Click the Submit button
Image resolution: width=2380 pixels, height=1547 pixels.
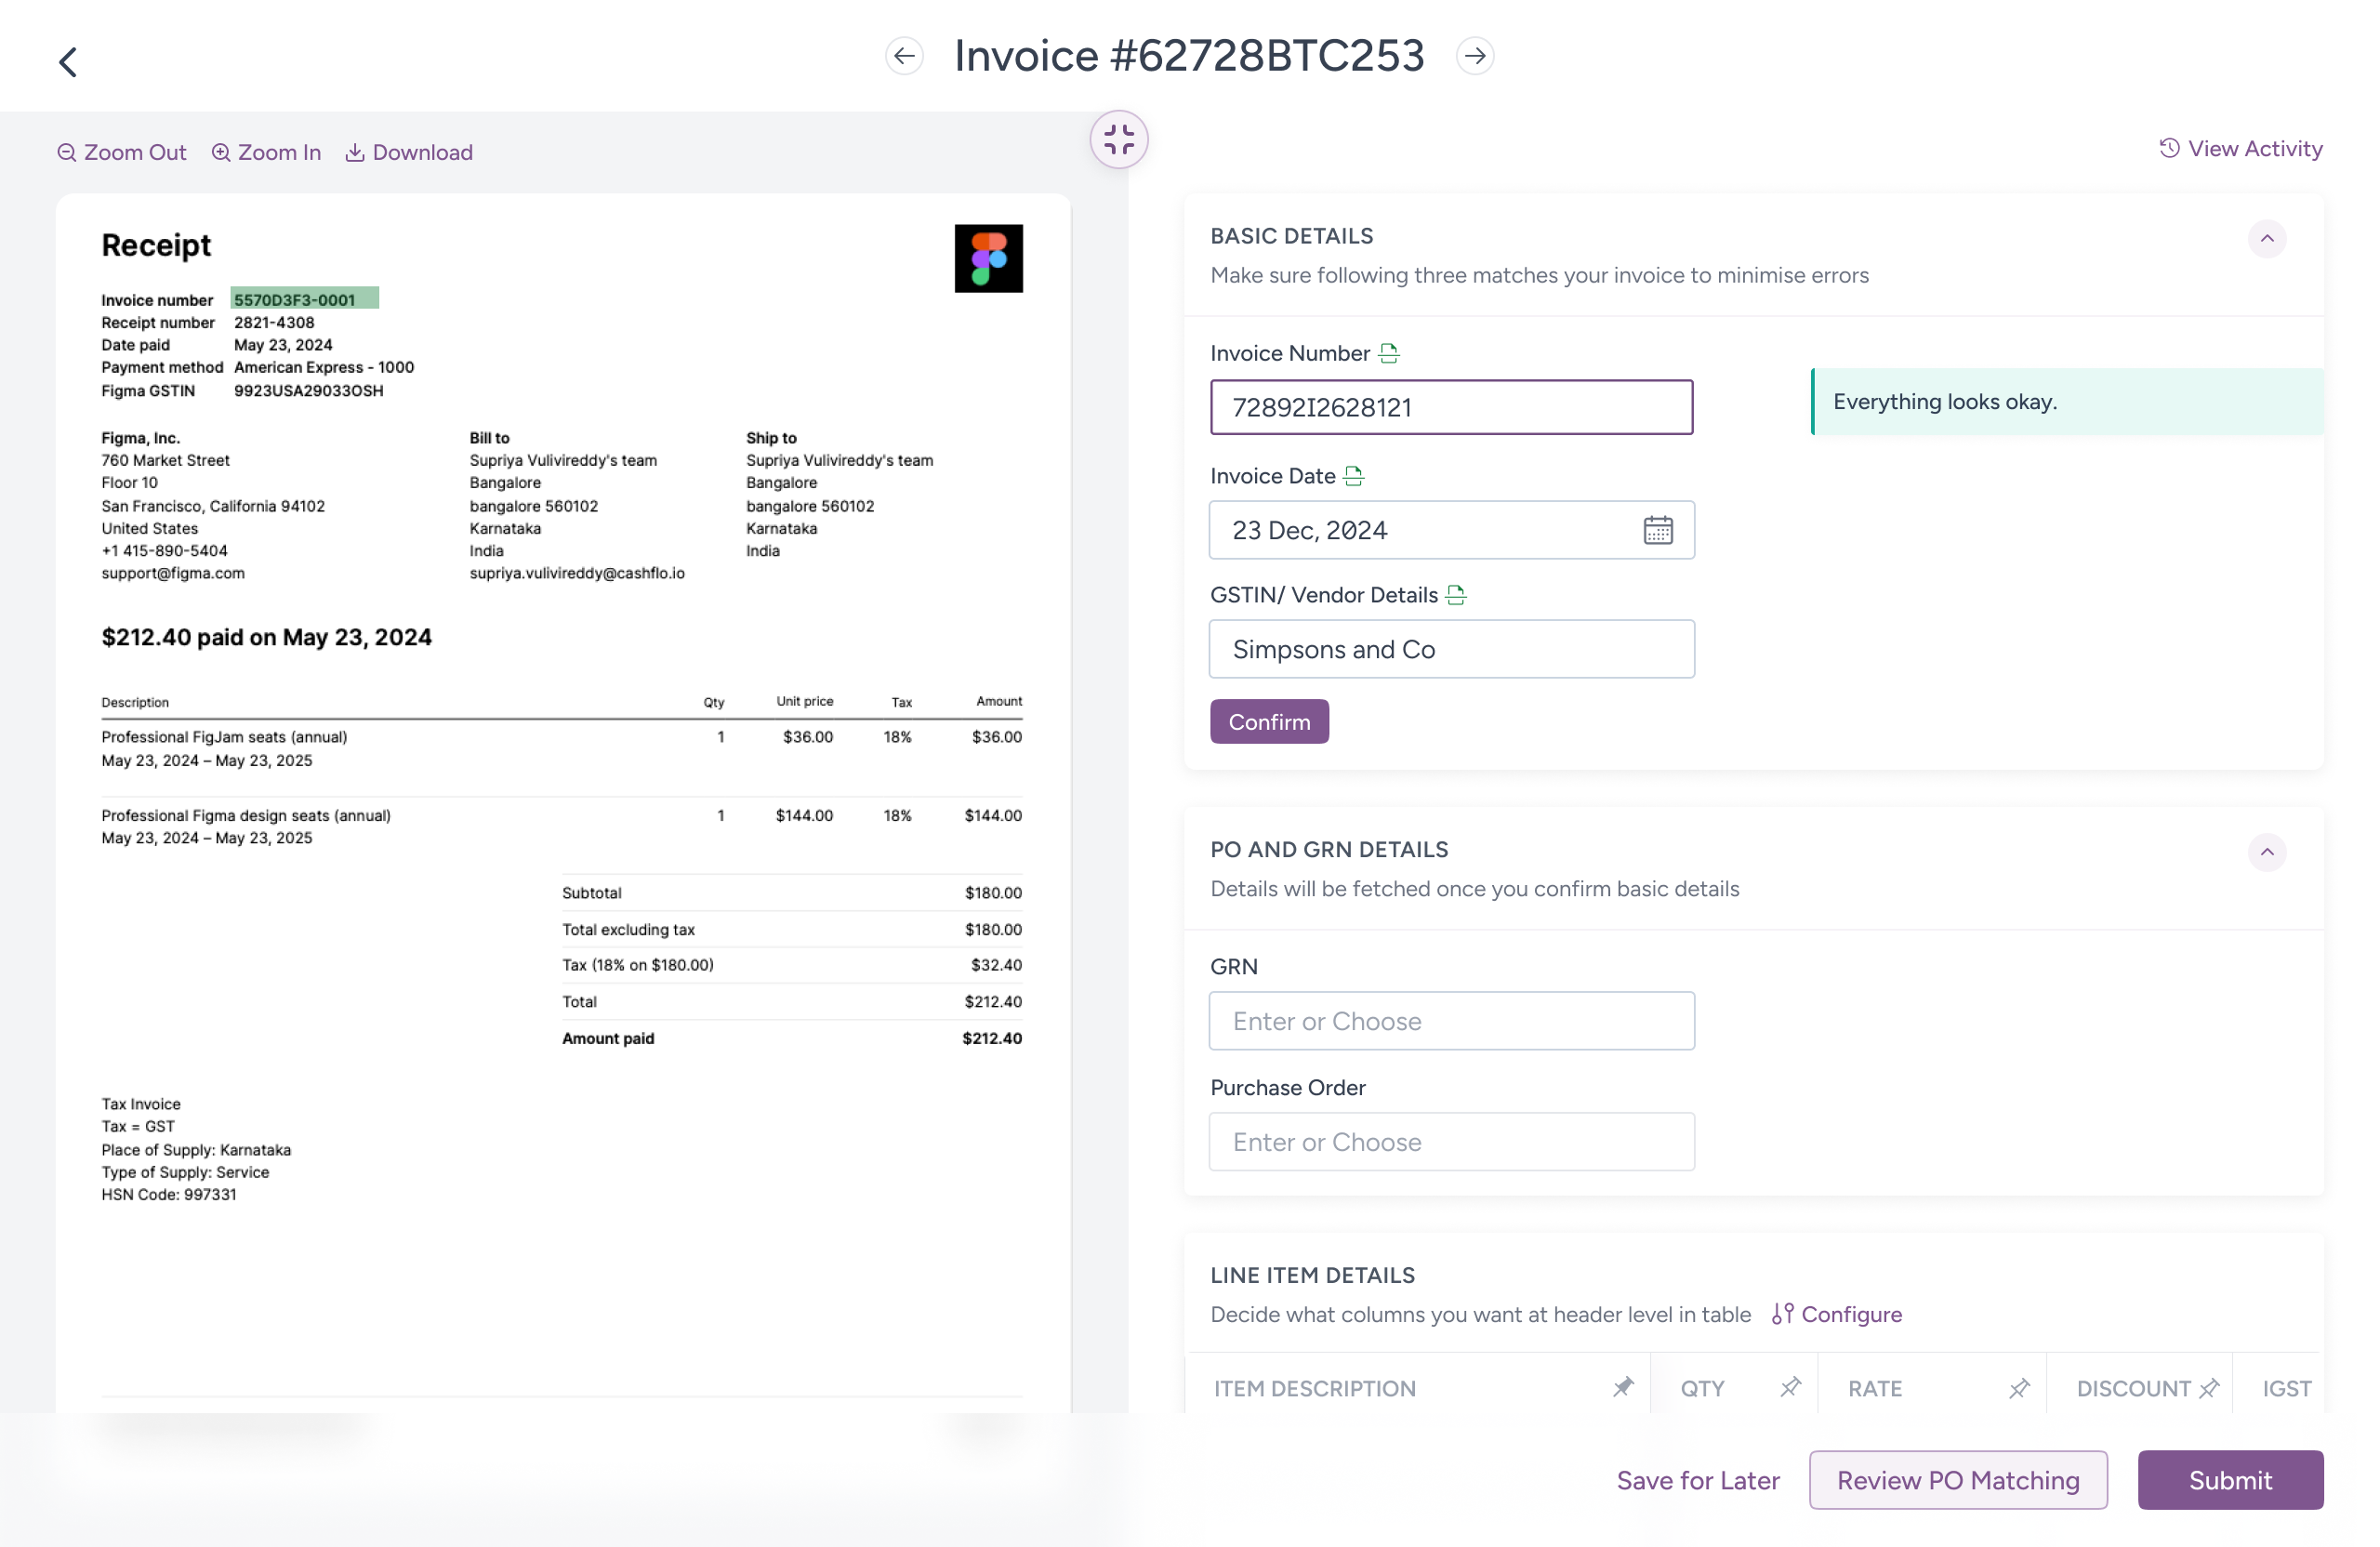(x=2230, y=1480)
